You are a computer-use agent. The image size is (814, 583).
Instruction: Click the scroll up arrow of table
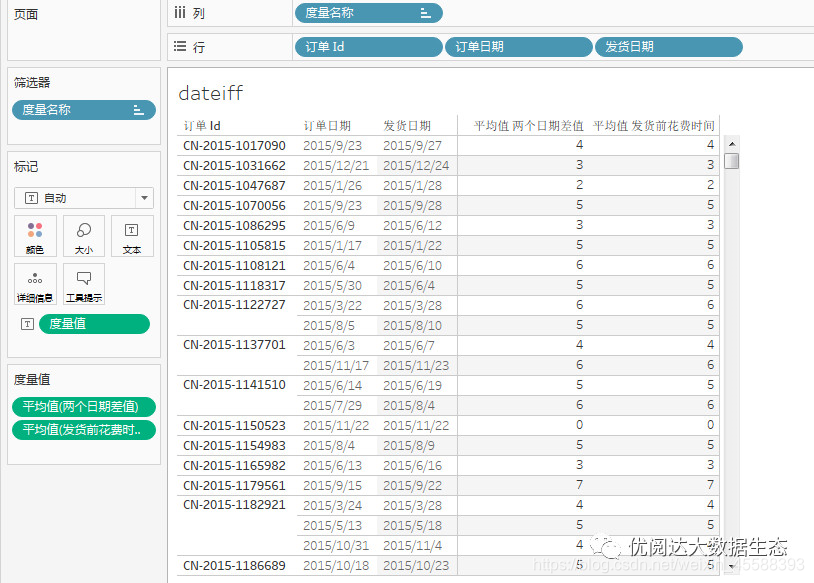(x=731, y=144)
